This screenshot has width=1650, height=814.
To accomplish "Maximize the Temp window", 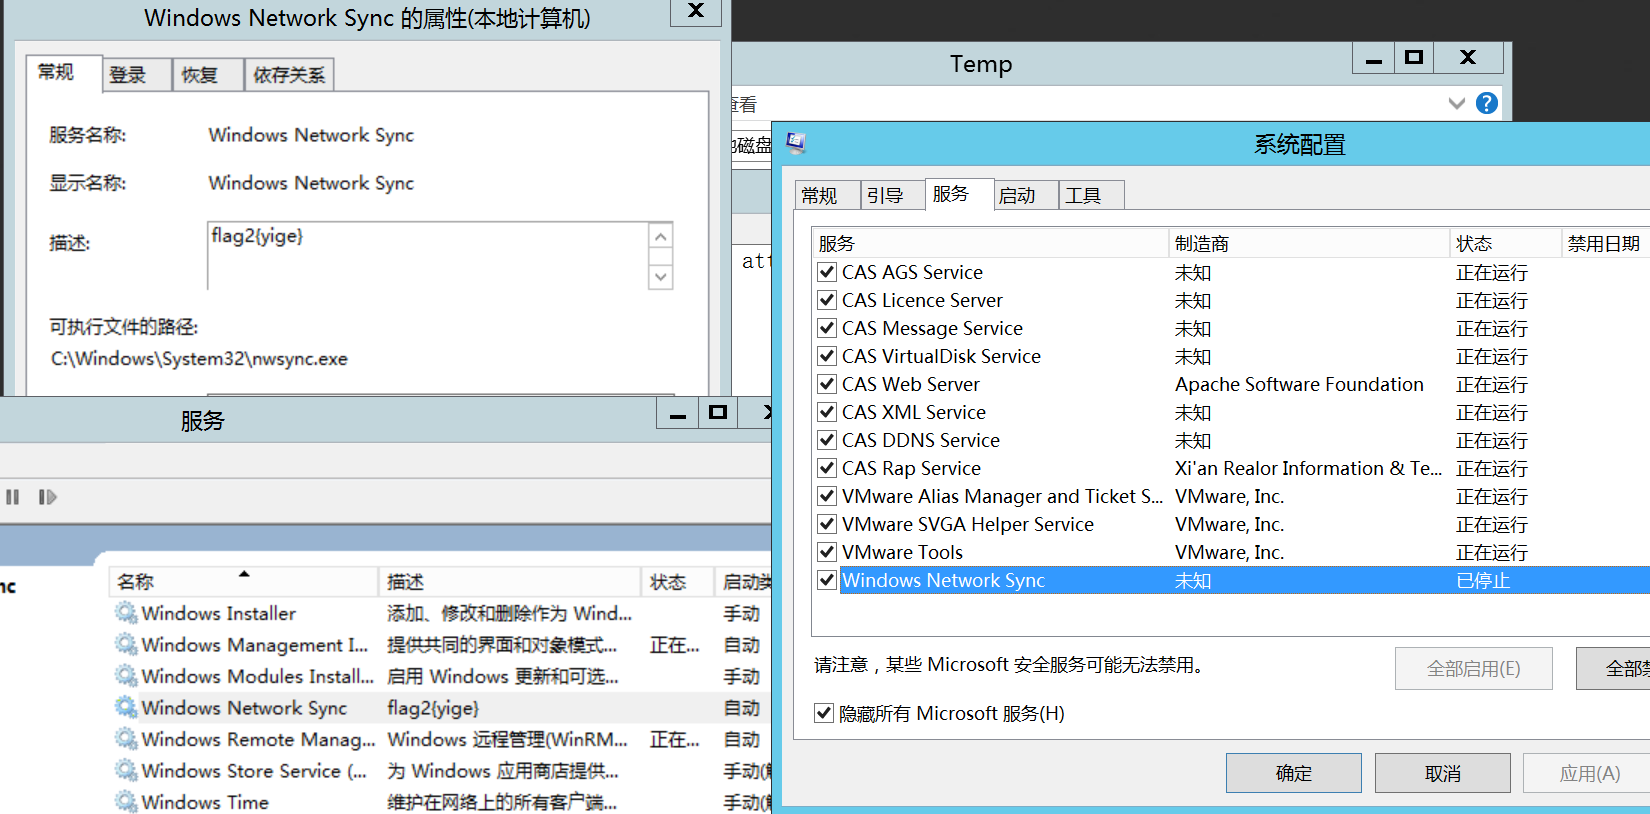I will click(x=1414, y=58).
